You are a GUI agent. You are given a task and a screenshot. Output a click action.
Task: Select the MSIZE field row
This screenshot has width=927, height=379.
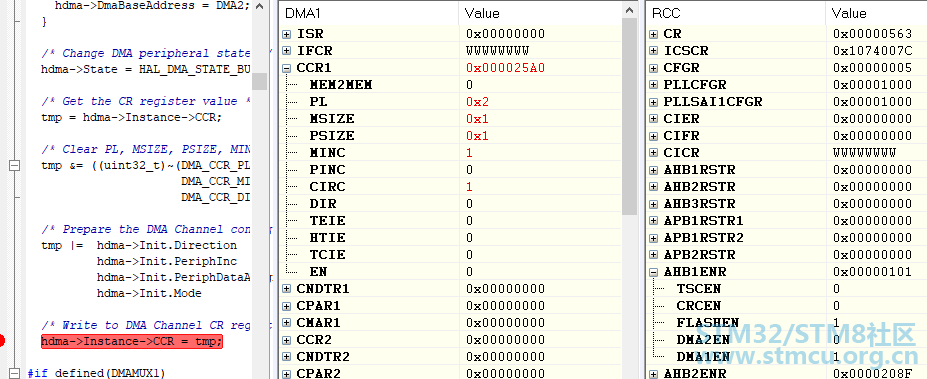tap(450, 119)
